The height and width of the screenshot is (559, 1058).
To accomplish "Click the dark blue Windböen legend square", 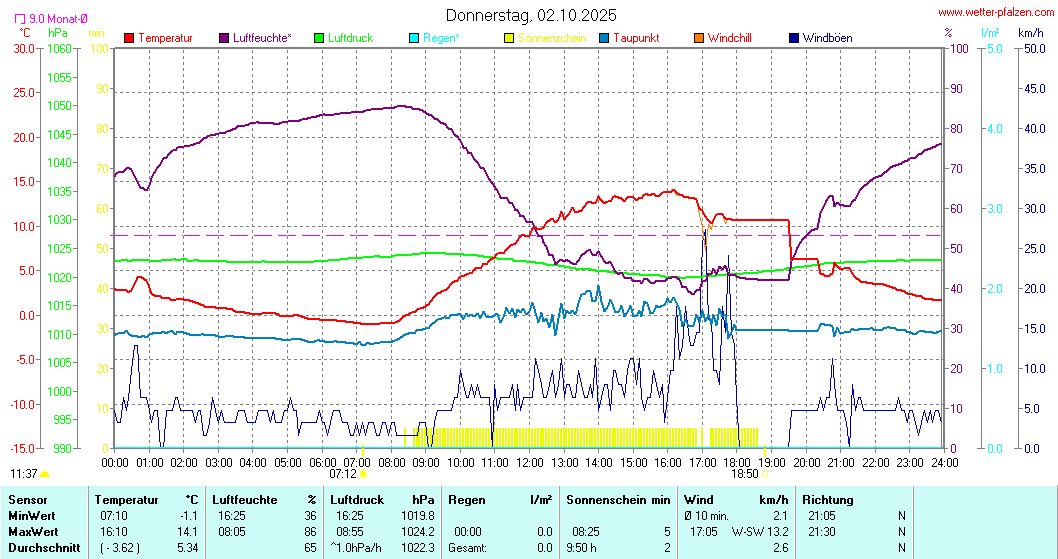I will click(794, 38).
